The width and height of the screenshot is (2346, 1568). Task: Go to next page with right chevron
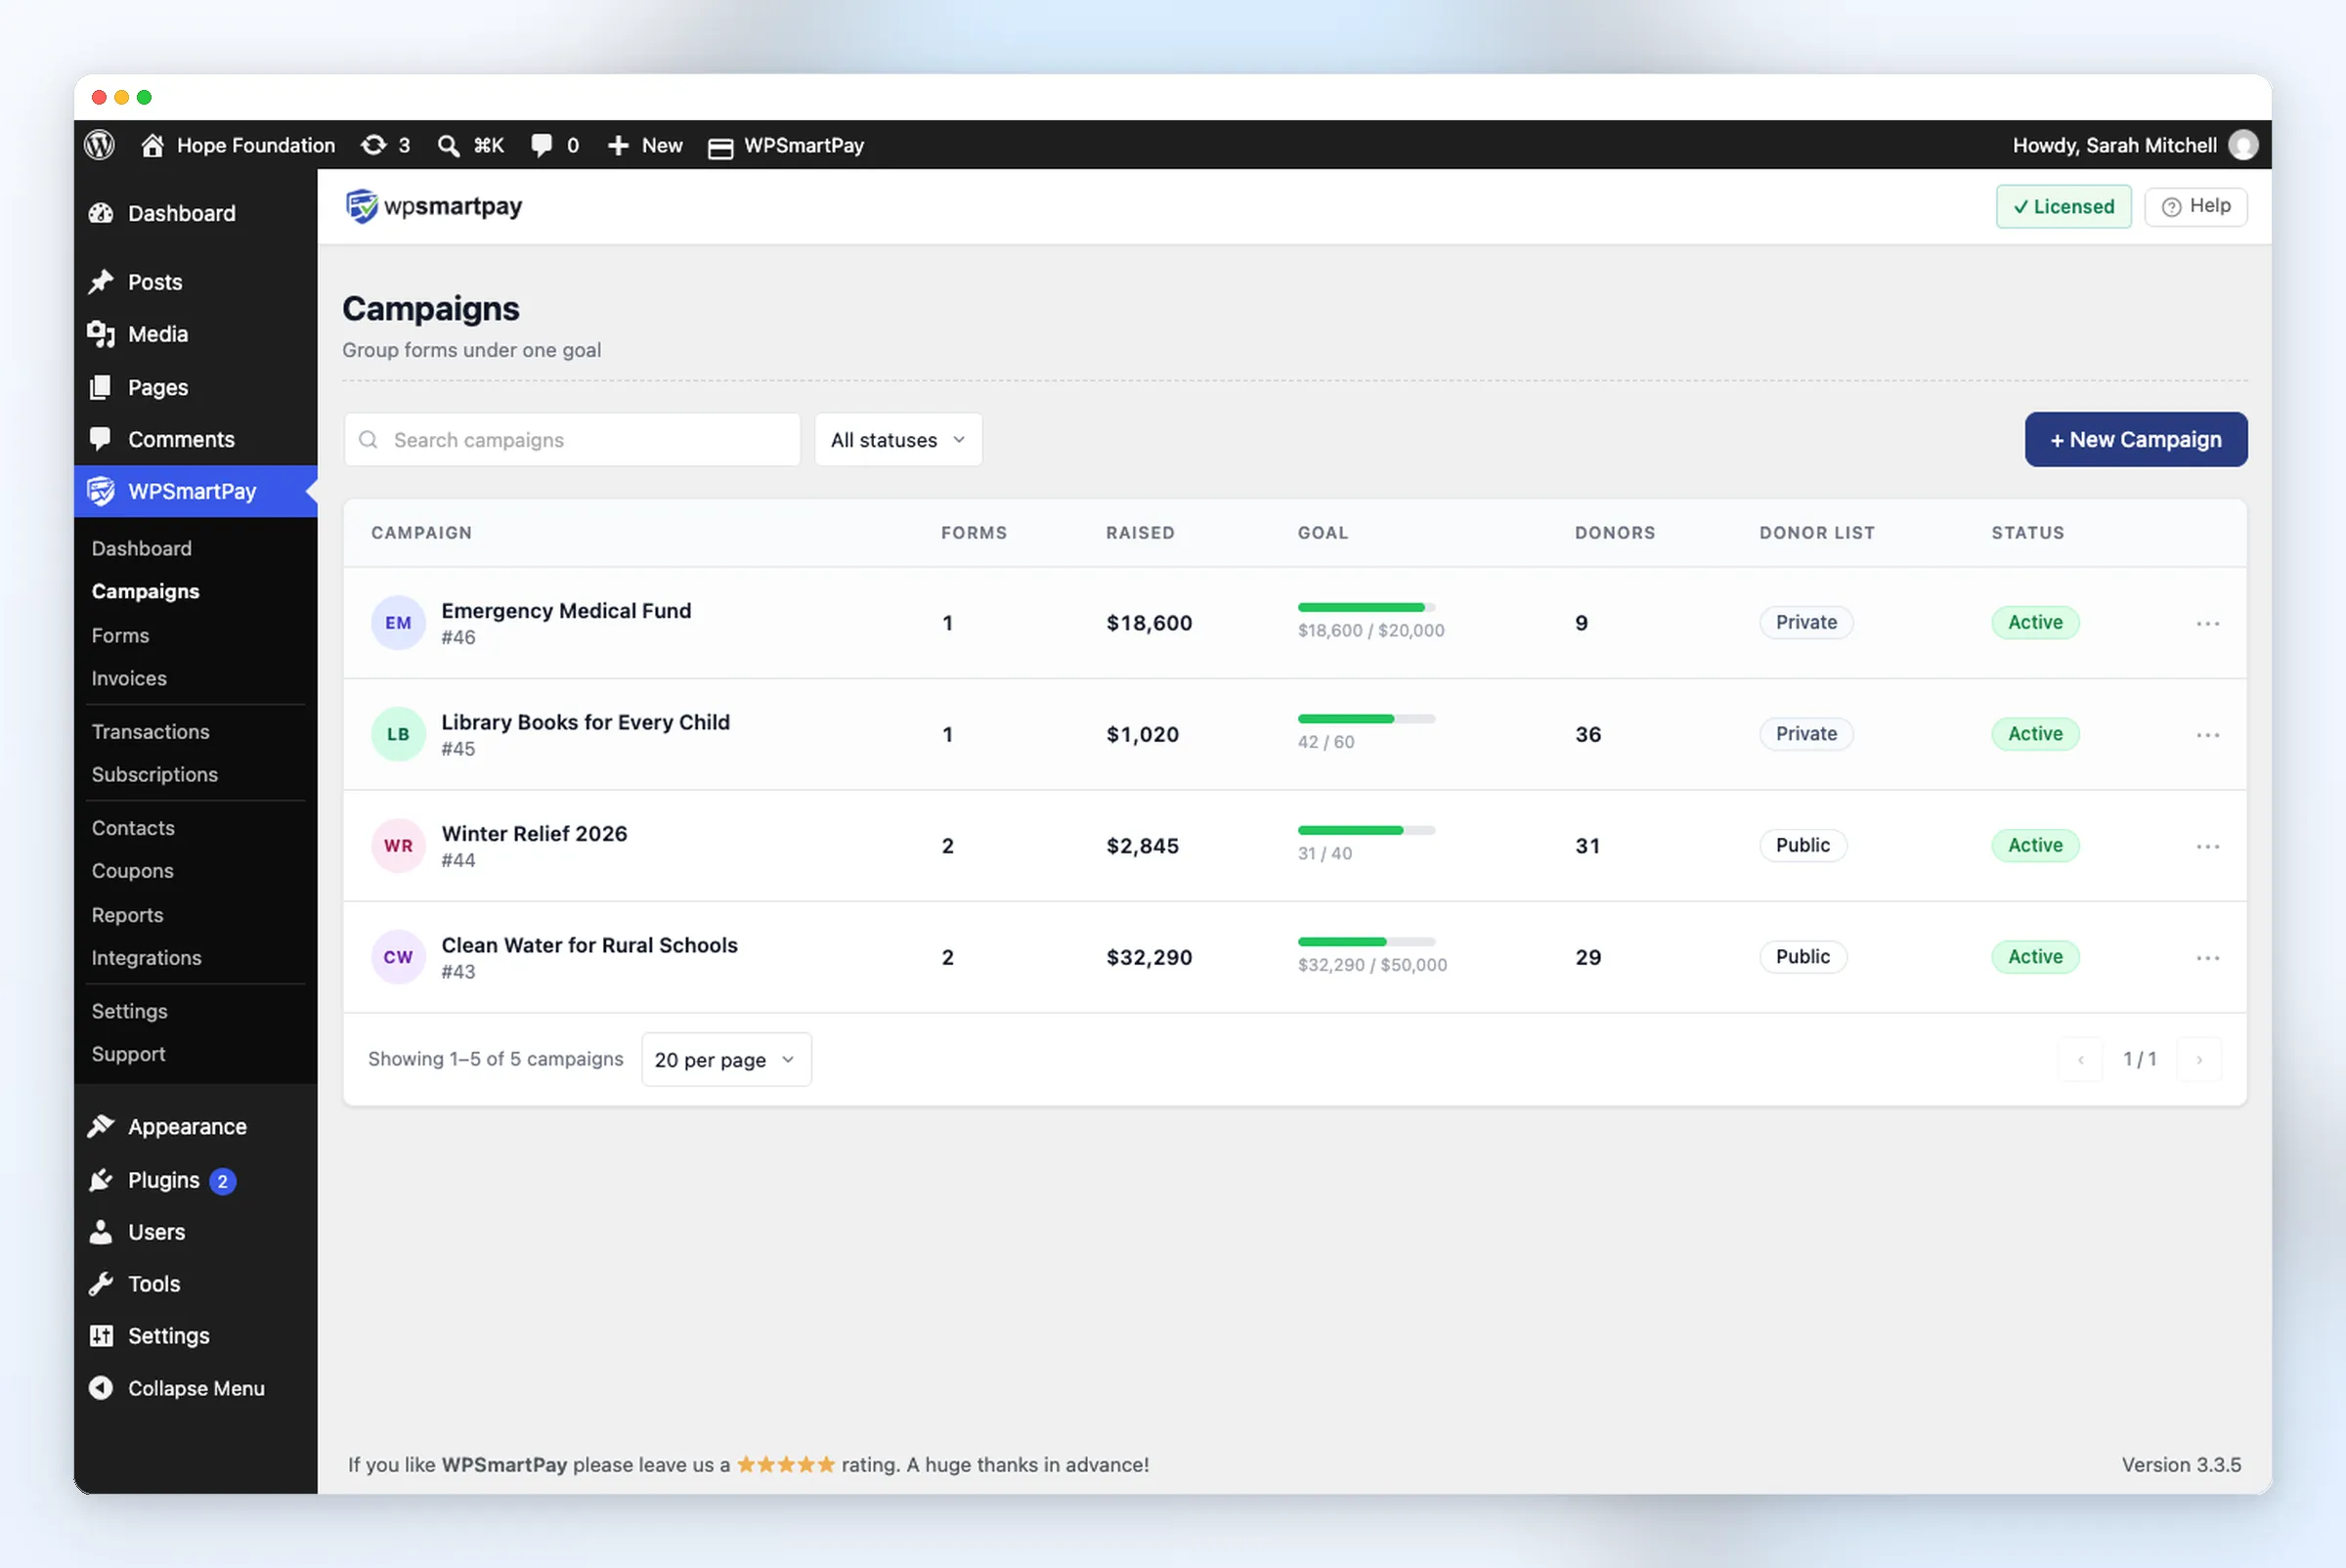coord(2199,1059)
